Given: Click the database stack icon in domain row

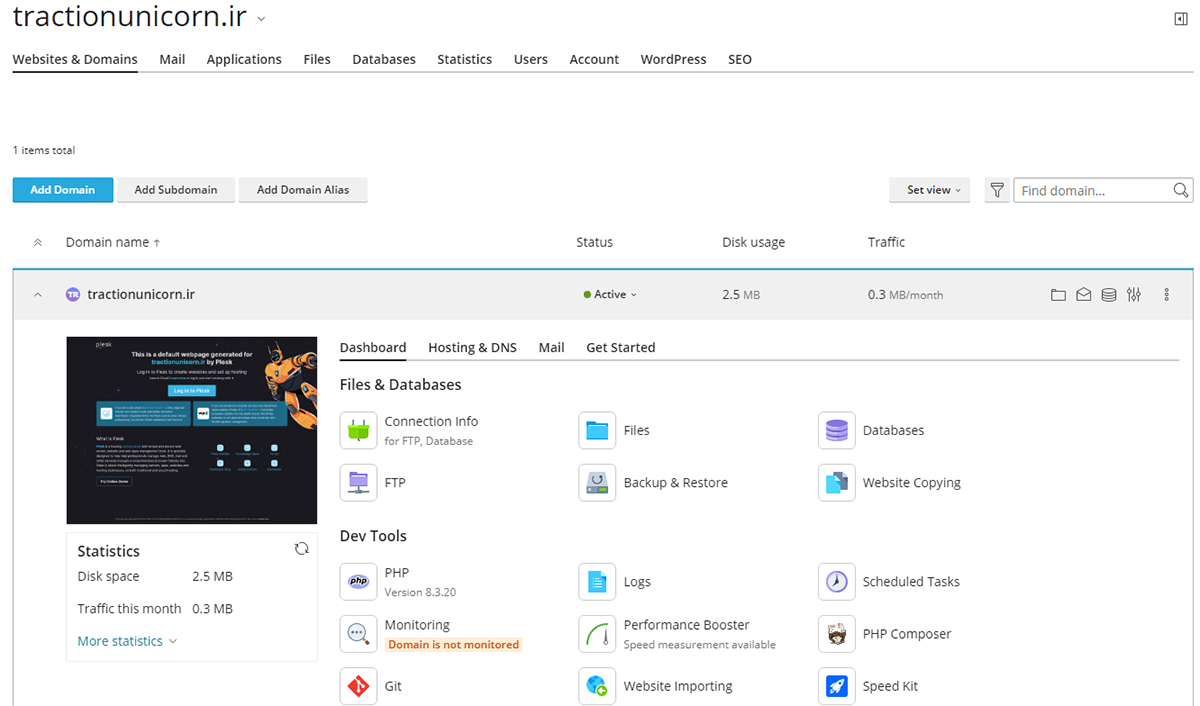Looking at the screenshot, I should point(1108,295).
